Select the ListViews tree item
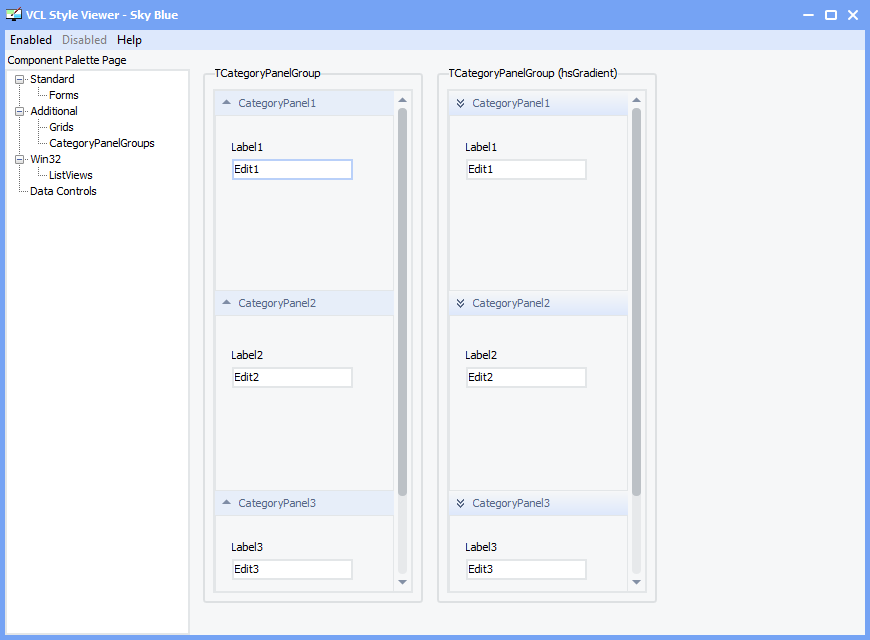The height and width of the screenshot is (640, 870). point(70,175)
